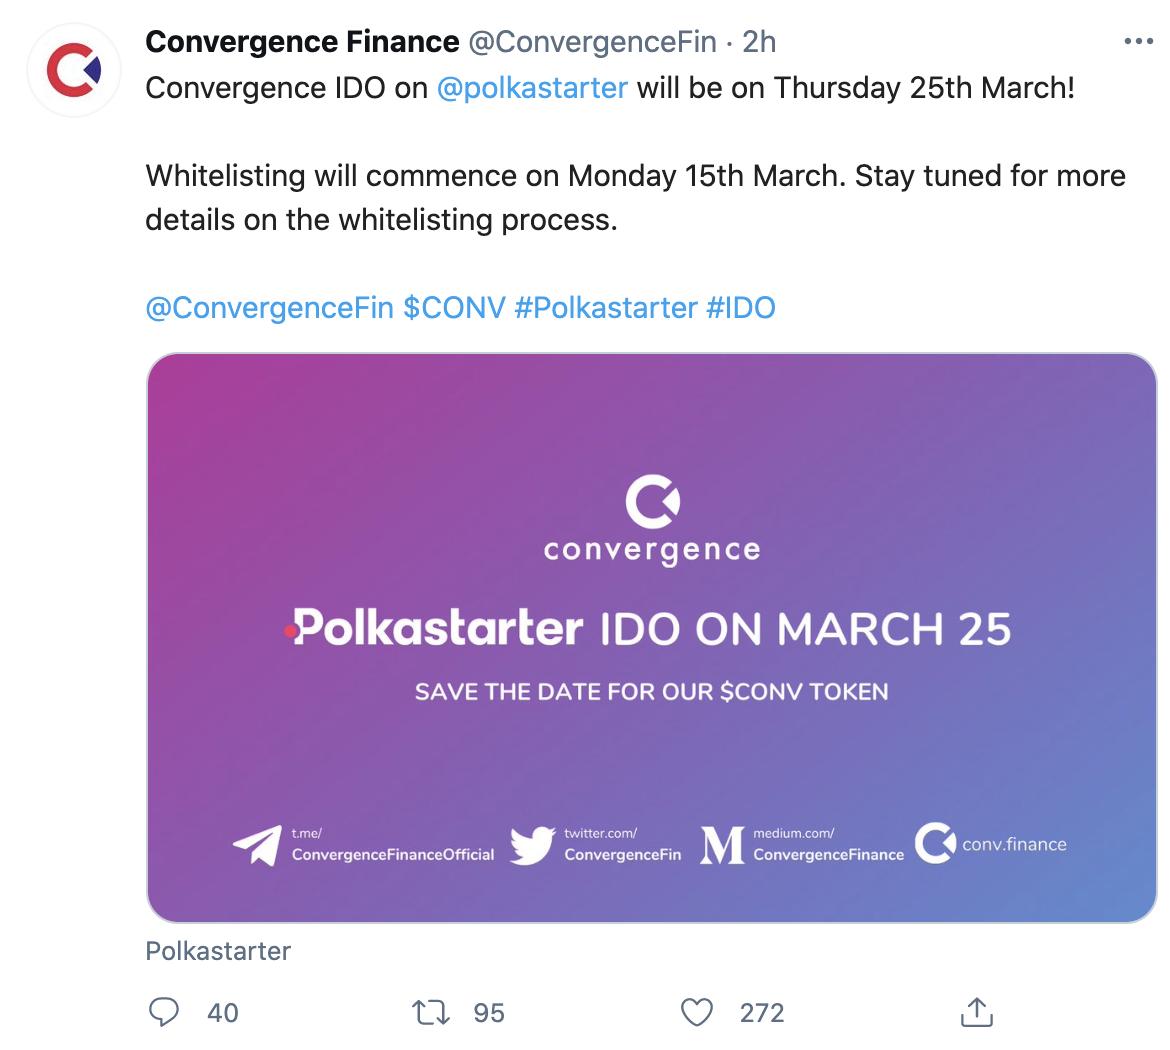Like the tweet using the heart icon
Screen dimensions: 1170x1050
[700, 1013]
